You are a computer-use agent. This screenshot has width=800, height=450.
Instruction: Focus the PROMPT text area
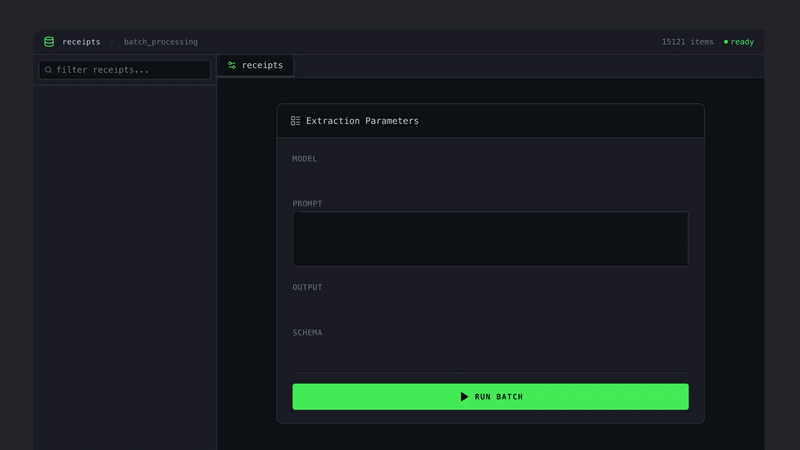(490, 239)
